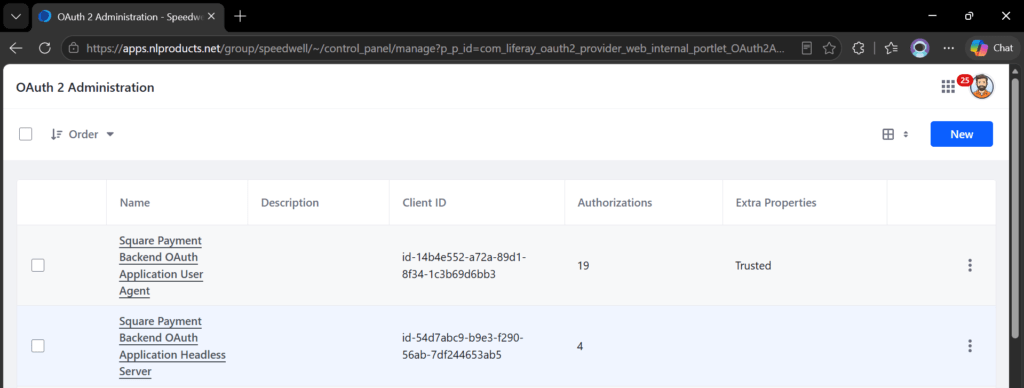Open actions menu for User Agent row

pos(970,265)
